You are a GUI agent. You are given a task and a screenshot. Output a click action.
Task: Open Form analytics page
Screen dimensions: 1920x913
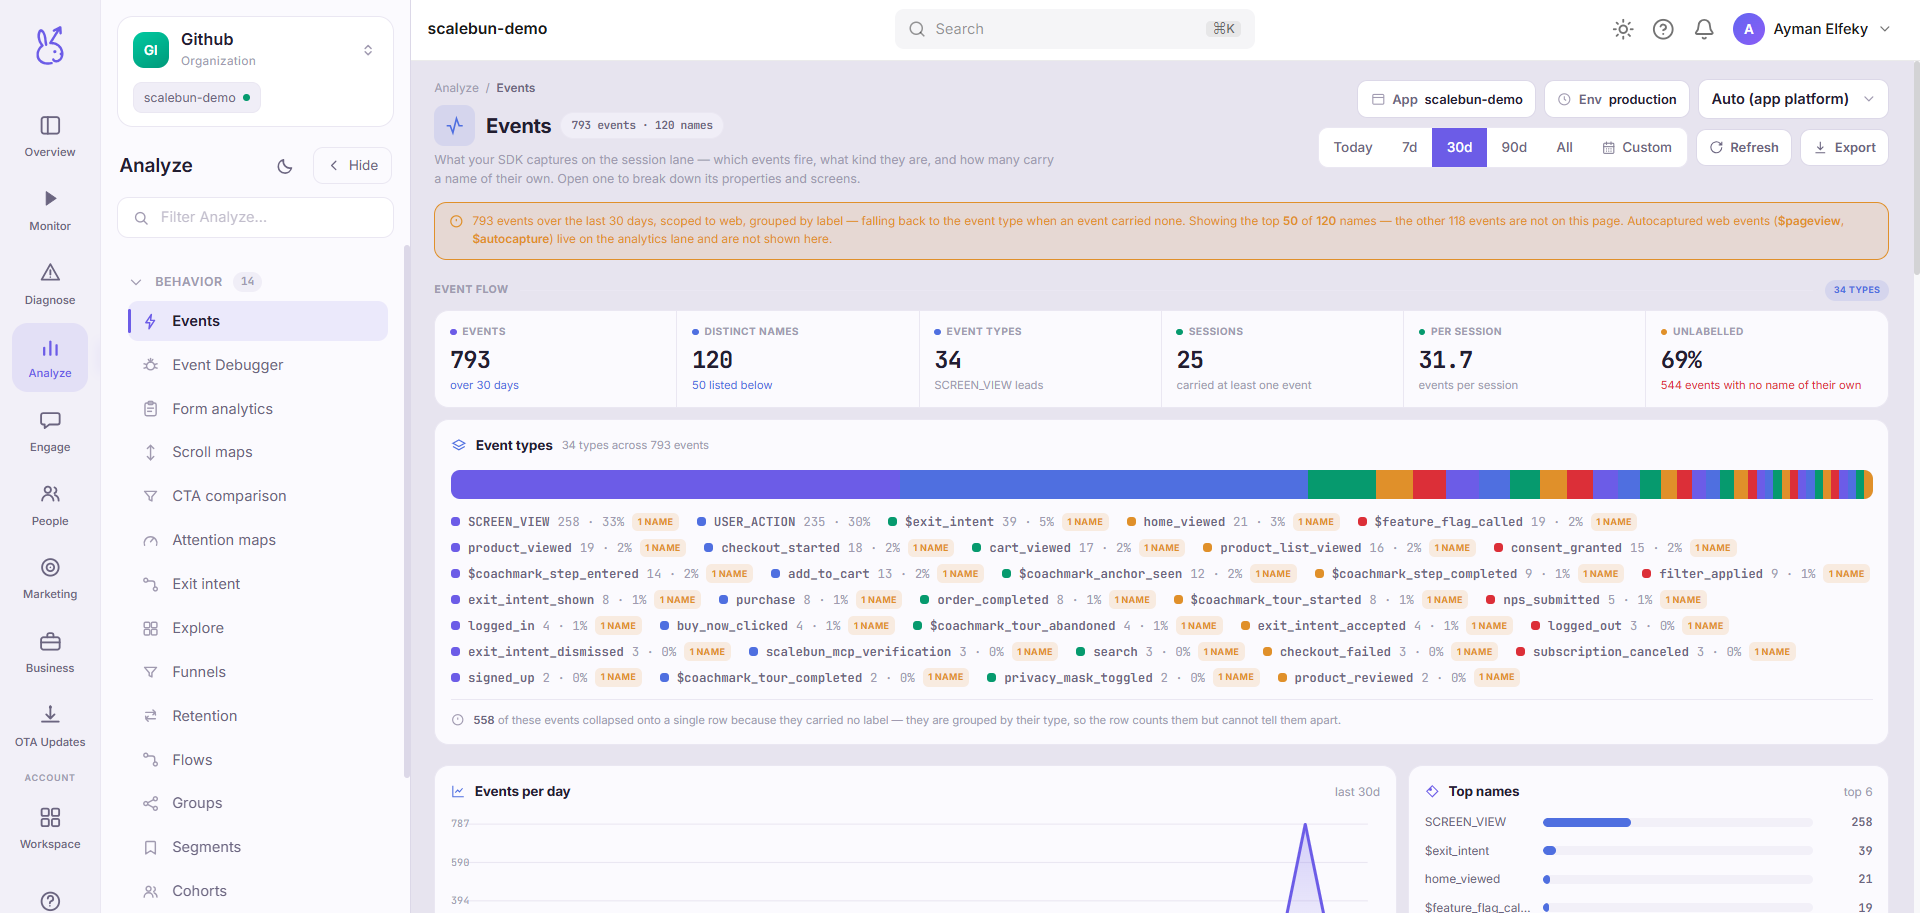258,409
